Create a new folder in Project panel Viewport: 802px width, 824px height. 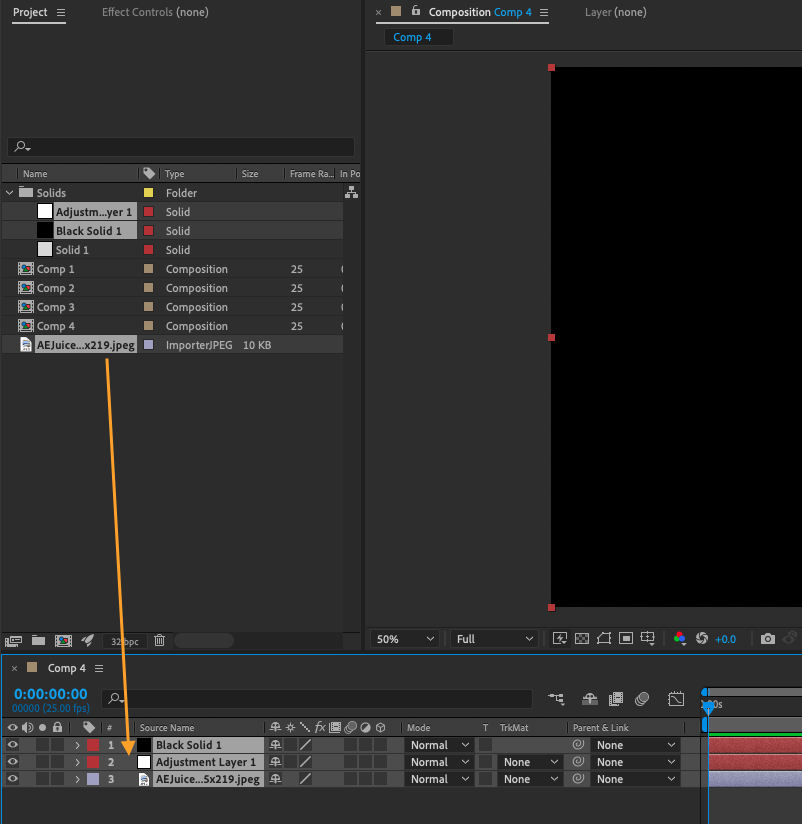click(38, 640)
